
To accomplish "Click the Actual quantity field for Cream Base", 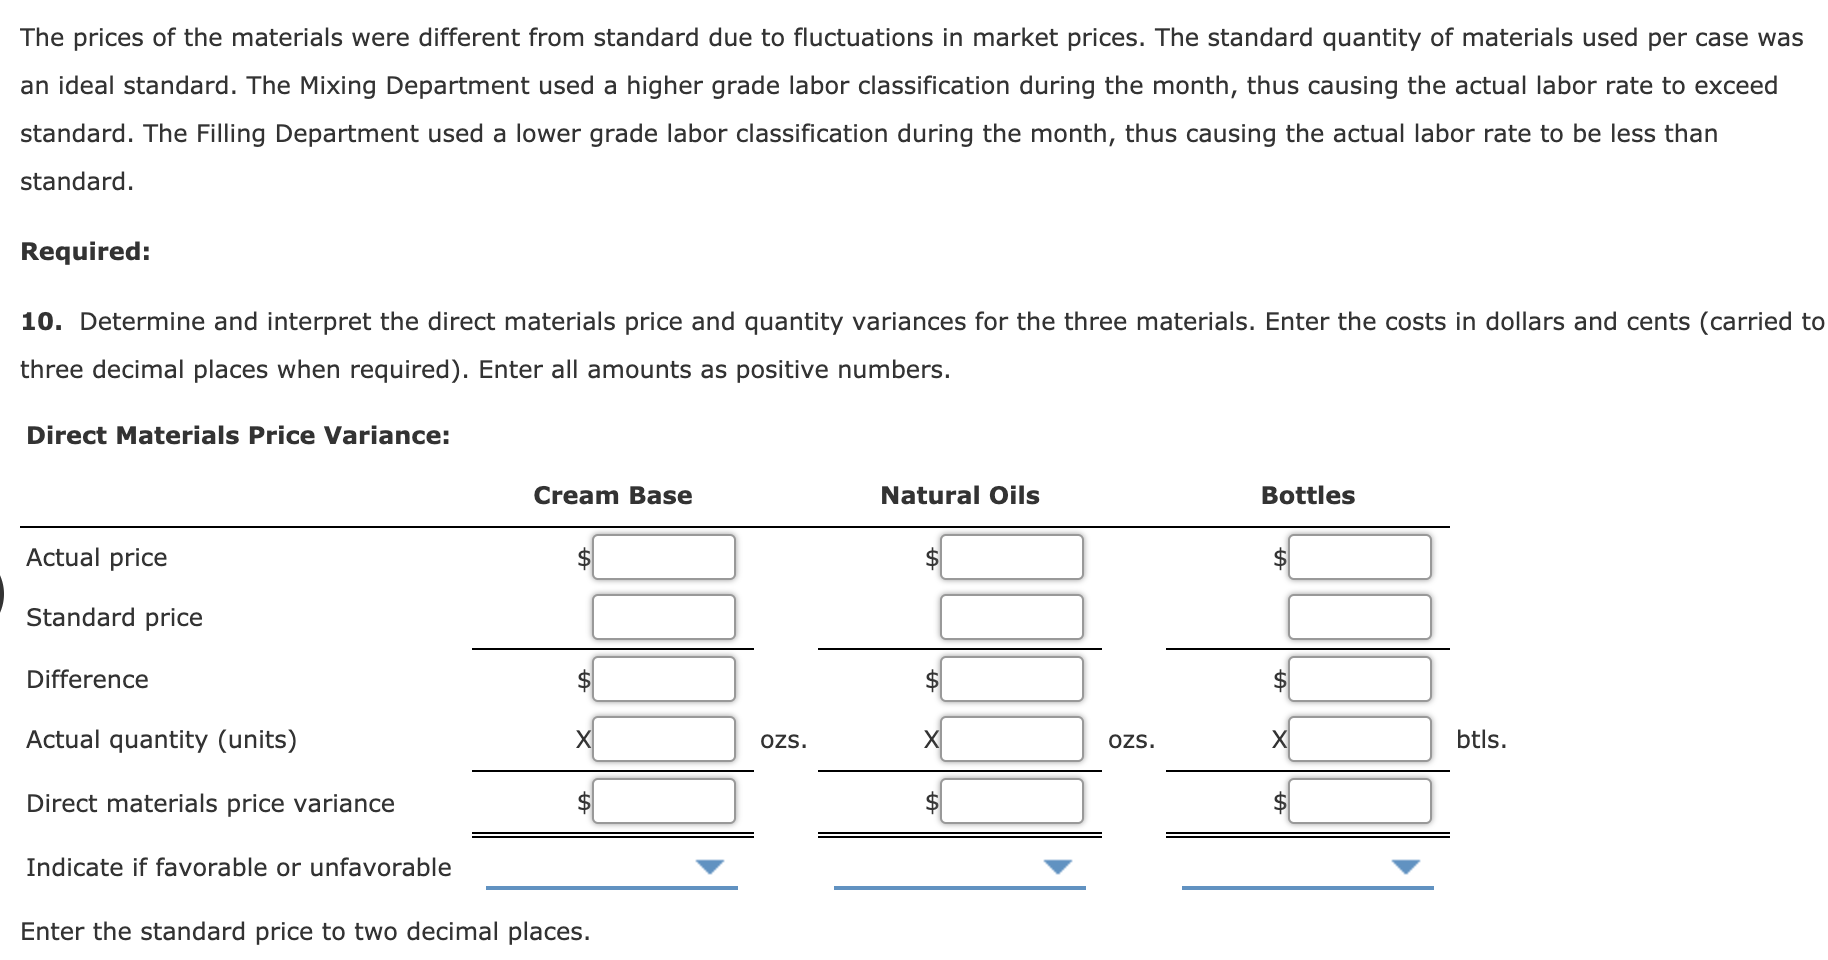I will tap(663, 739).
